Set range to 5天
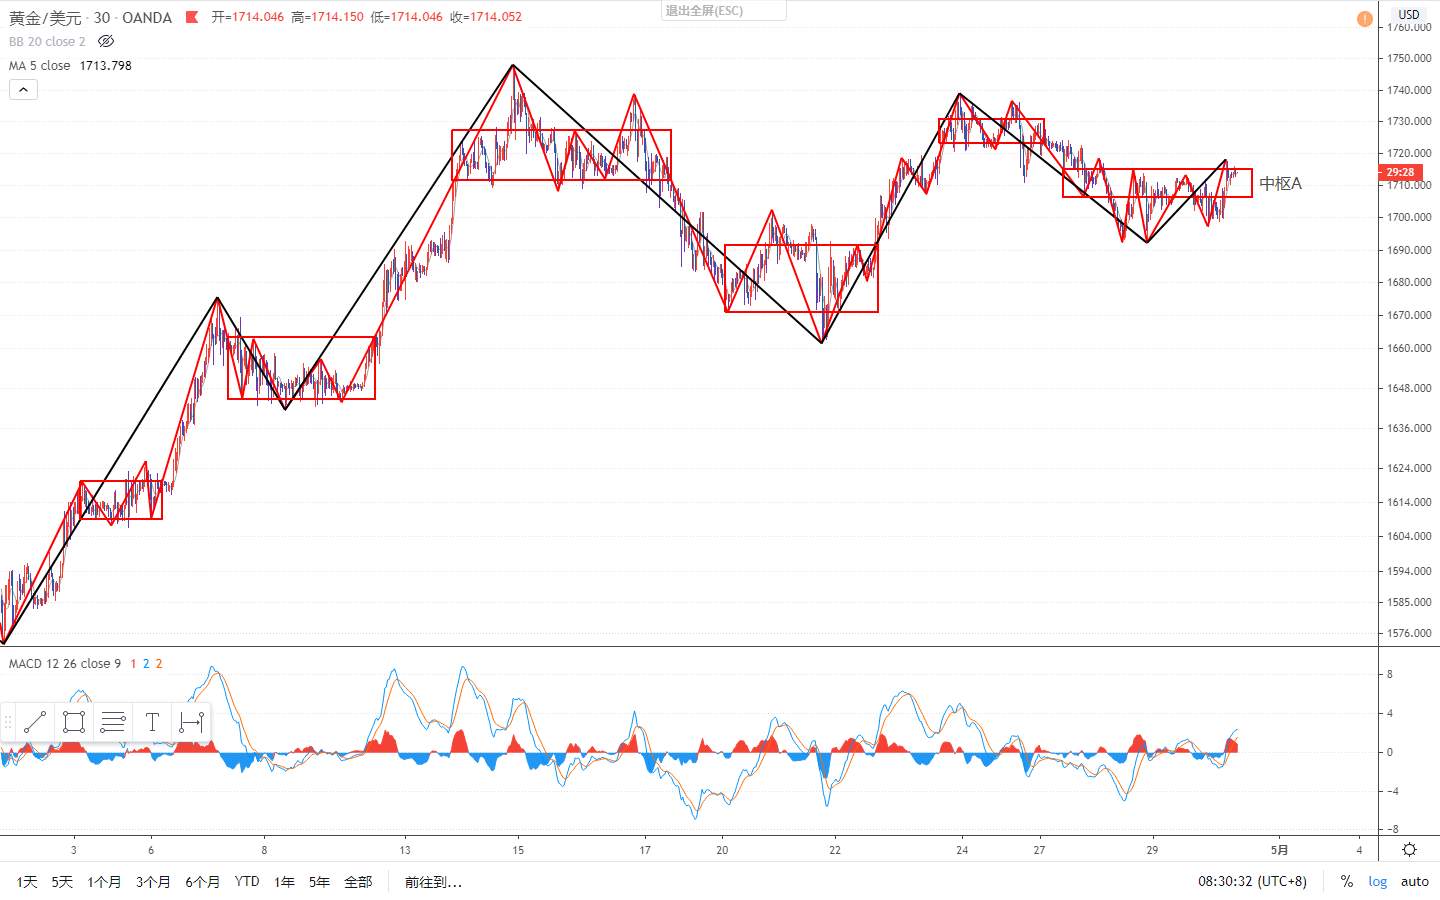Image resolution: width=1440 pixels, height=900 pixels. [62, 881]
